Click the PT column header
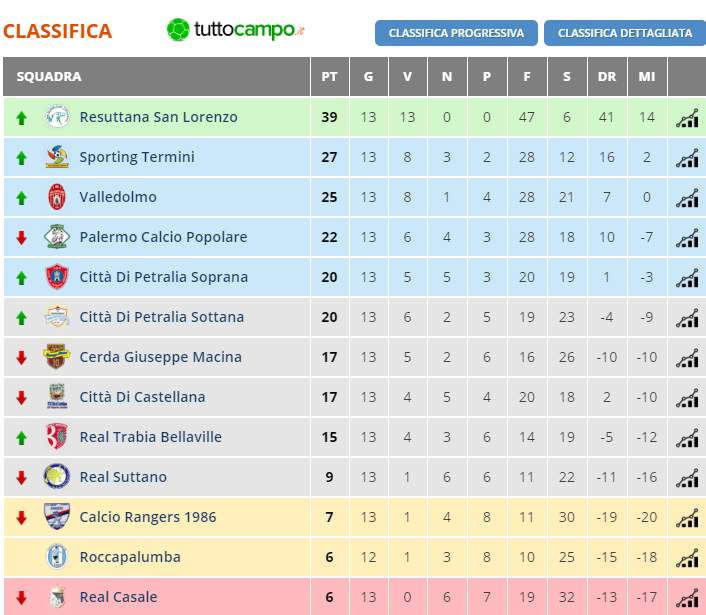The width and height of the screenshot is (706, 615). [329, 77]
